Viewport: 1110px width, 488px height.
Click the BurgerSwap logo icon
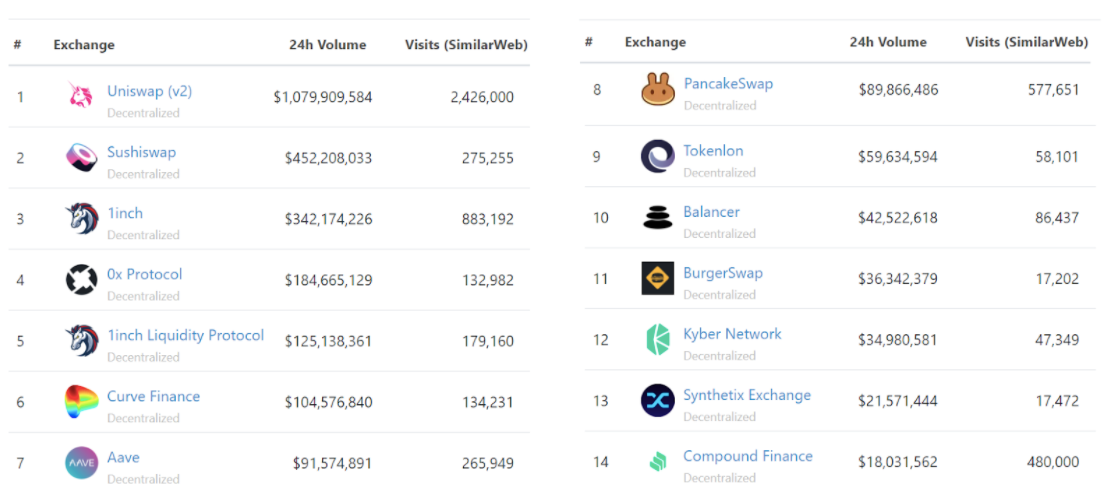(657, 279)
